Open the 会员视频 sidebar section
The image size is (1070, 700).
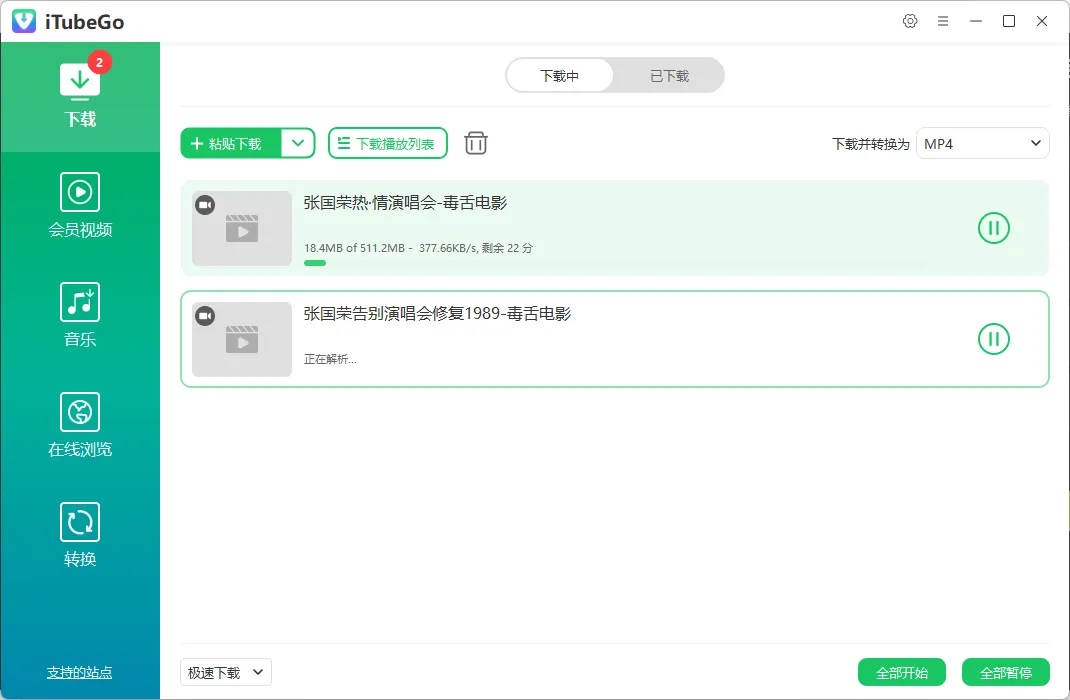[x=80, y=205]
